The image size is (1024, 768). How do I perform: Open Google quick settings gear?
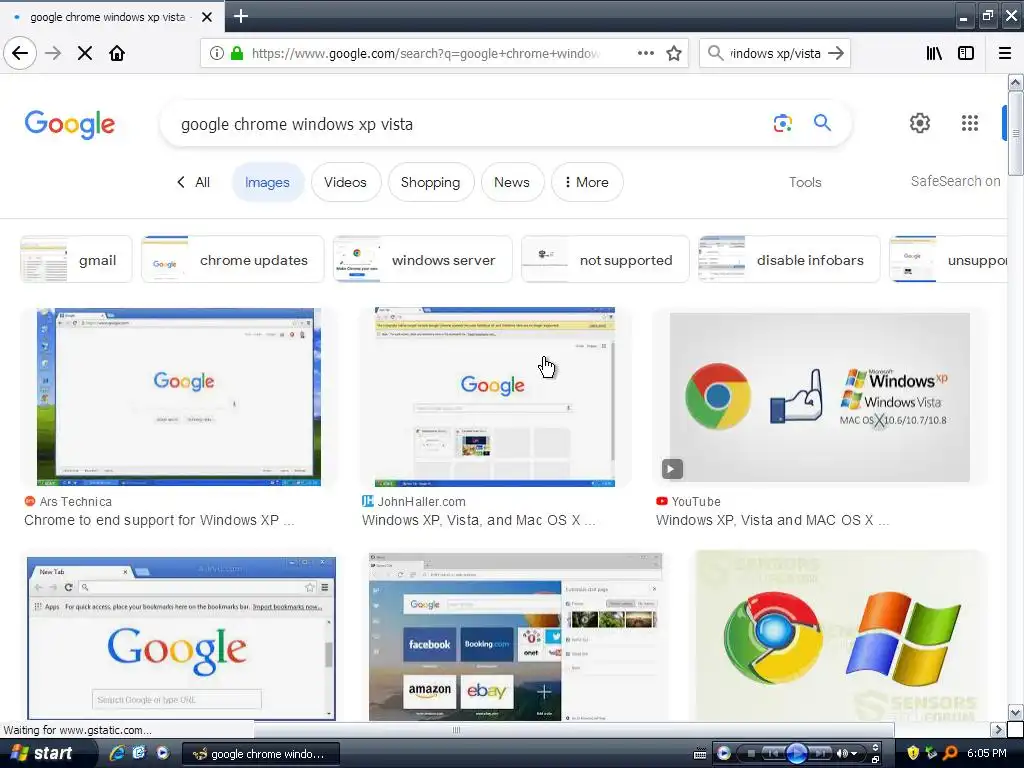point(920,123)
